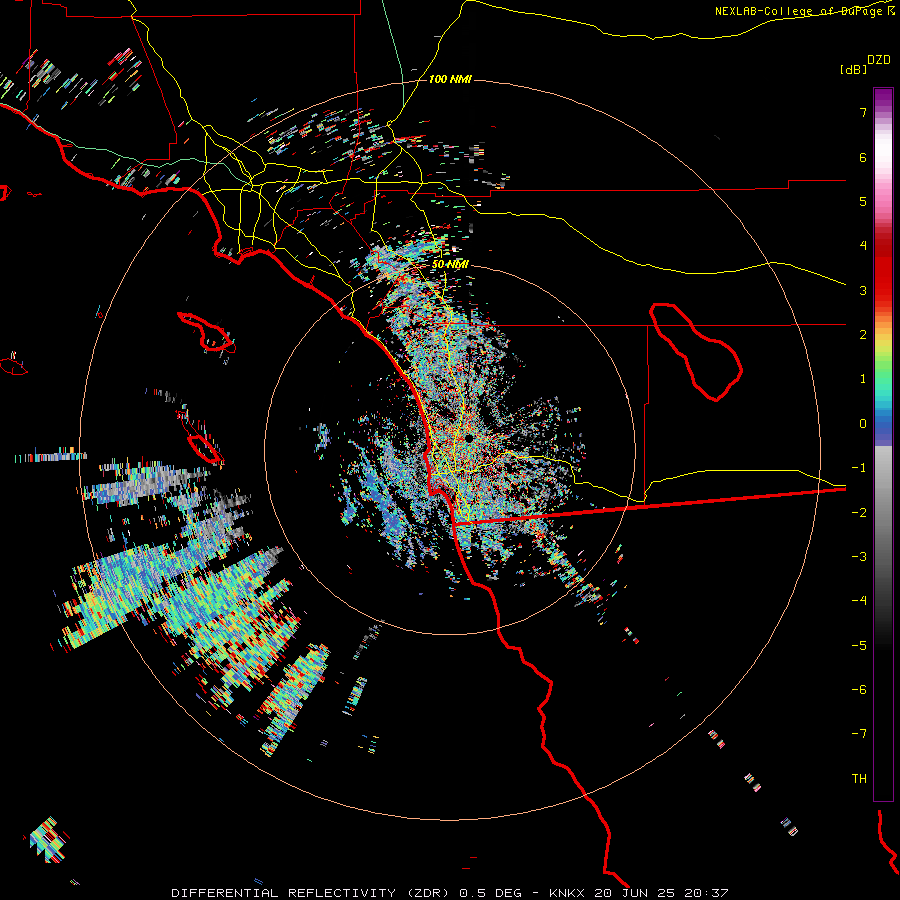The width and height of the screenshot is (900, 900).
Task: Click the 50 NMI range ring label
Action: point(450,265)
